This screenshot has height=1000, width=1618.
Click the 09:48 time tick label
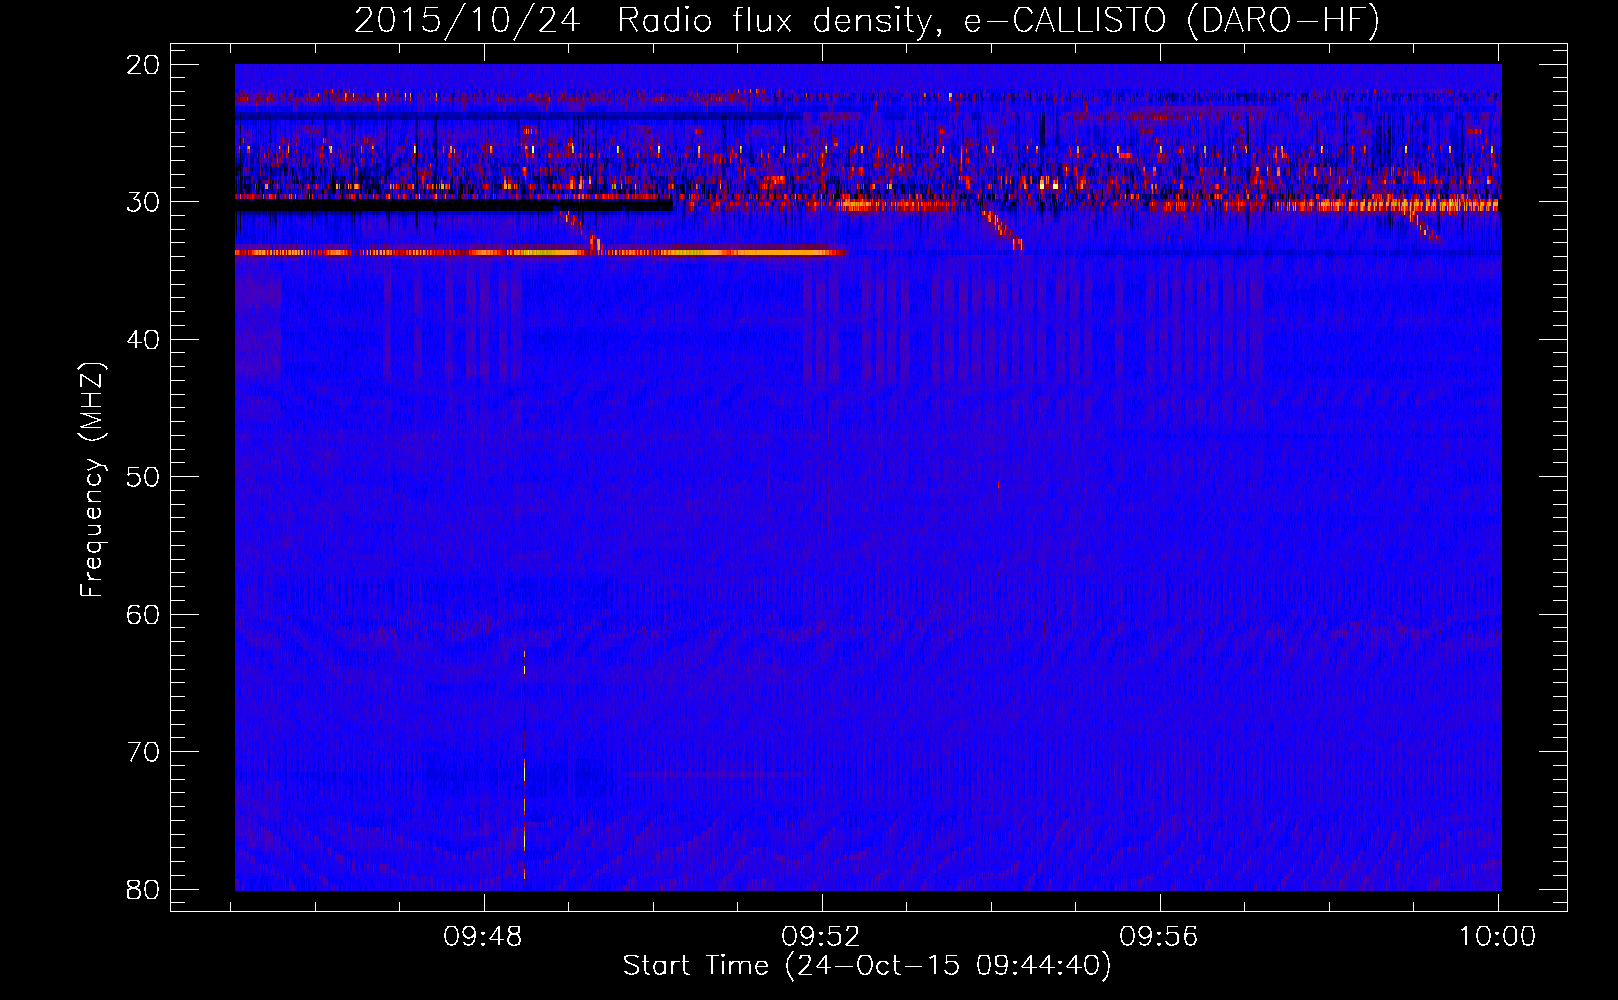(x=485, y=937)
